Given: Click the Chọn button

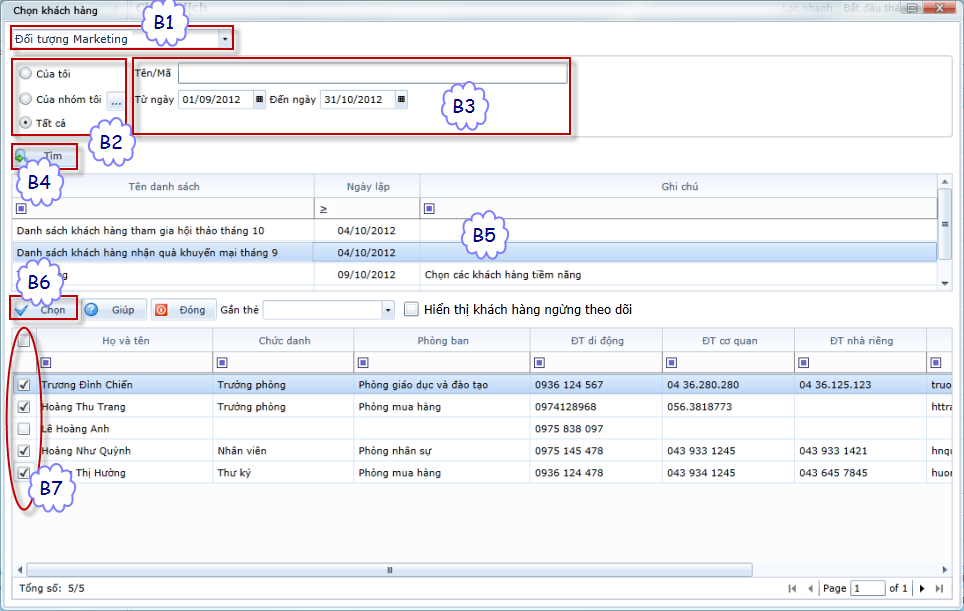Looking at the screenshot, I should tap(44, 310).
